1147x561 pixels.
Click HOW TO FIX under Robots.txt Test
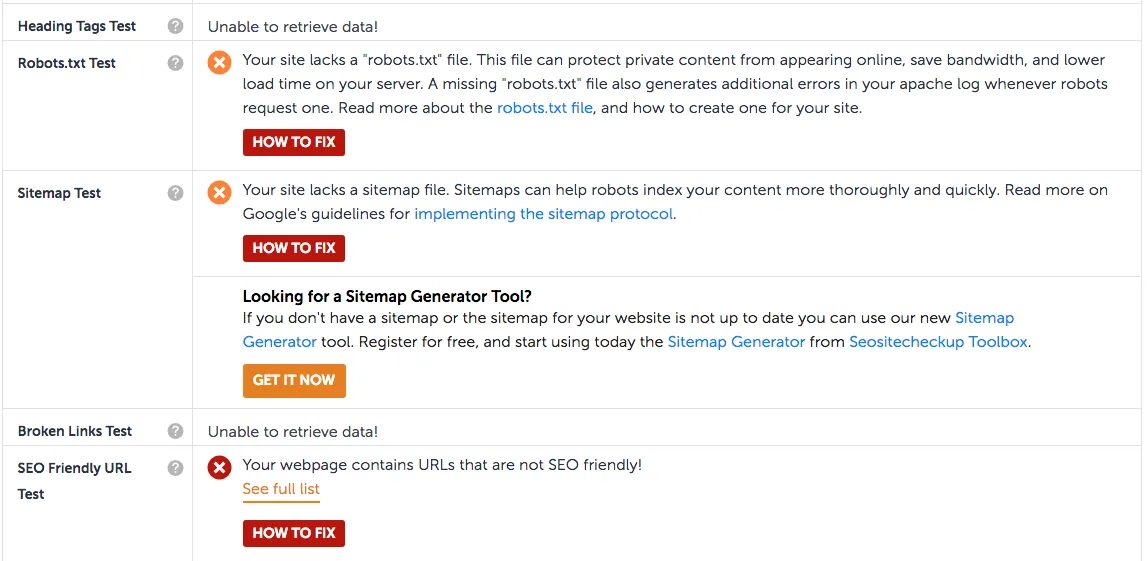(x=293, y=143)
